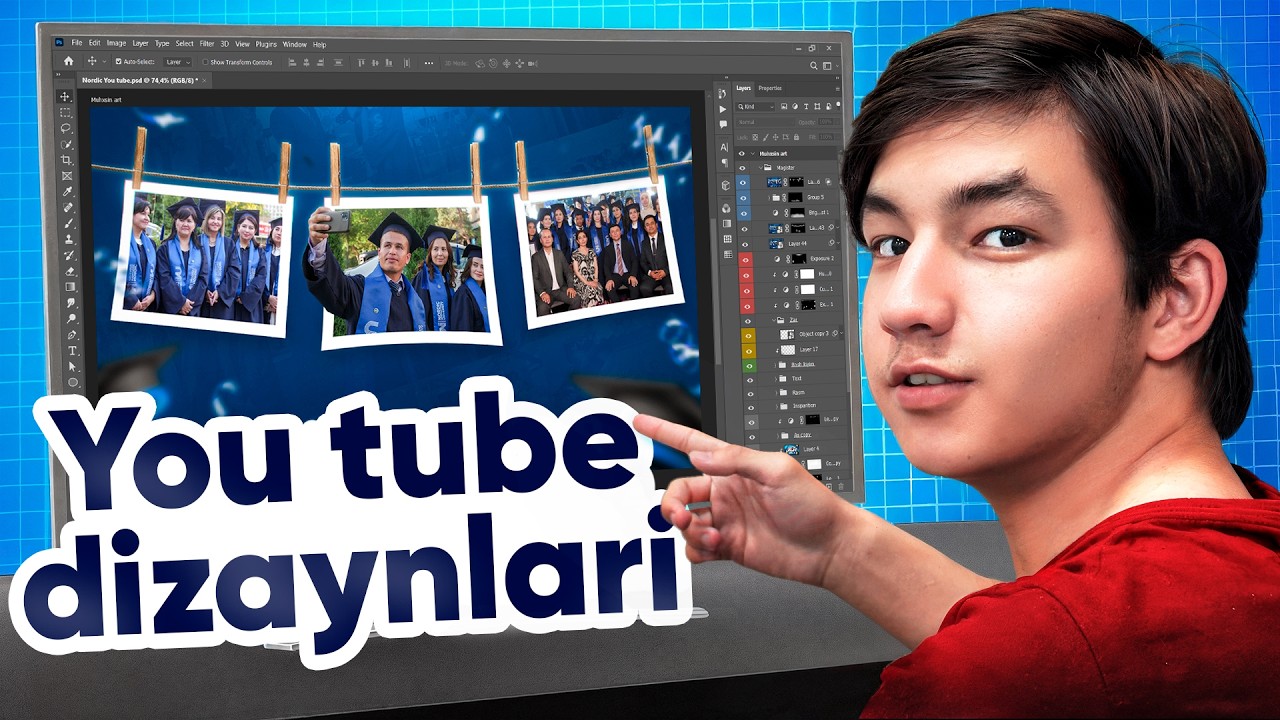Hide the Muhosin art group

pyautogui.click(x=741, y=154)
